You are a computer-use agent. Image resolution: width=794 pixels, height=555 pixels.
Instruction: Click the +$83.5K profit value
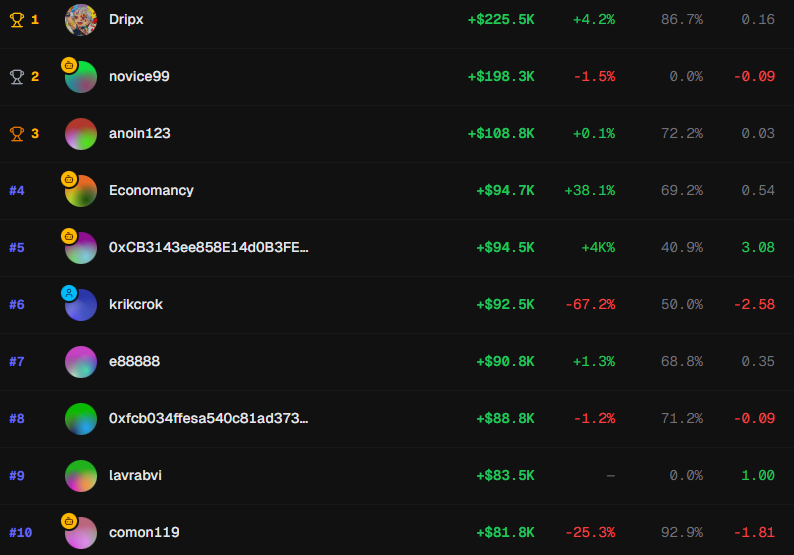click(505, 475)
